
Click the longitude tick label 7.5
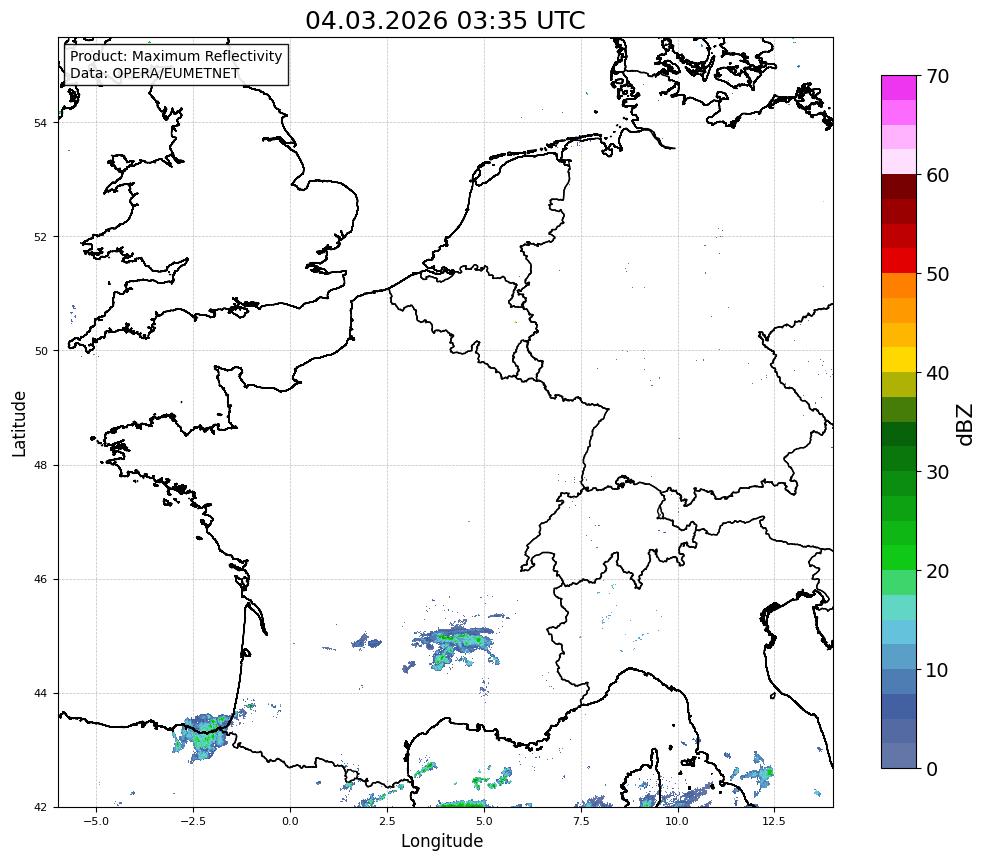pyautogui.click(x=581, y=821)
